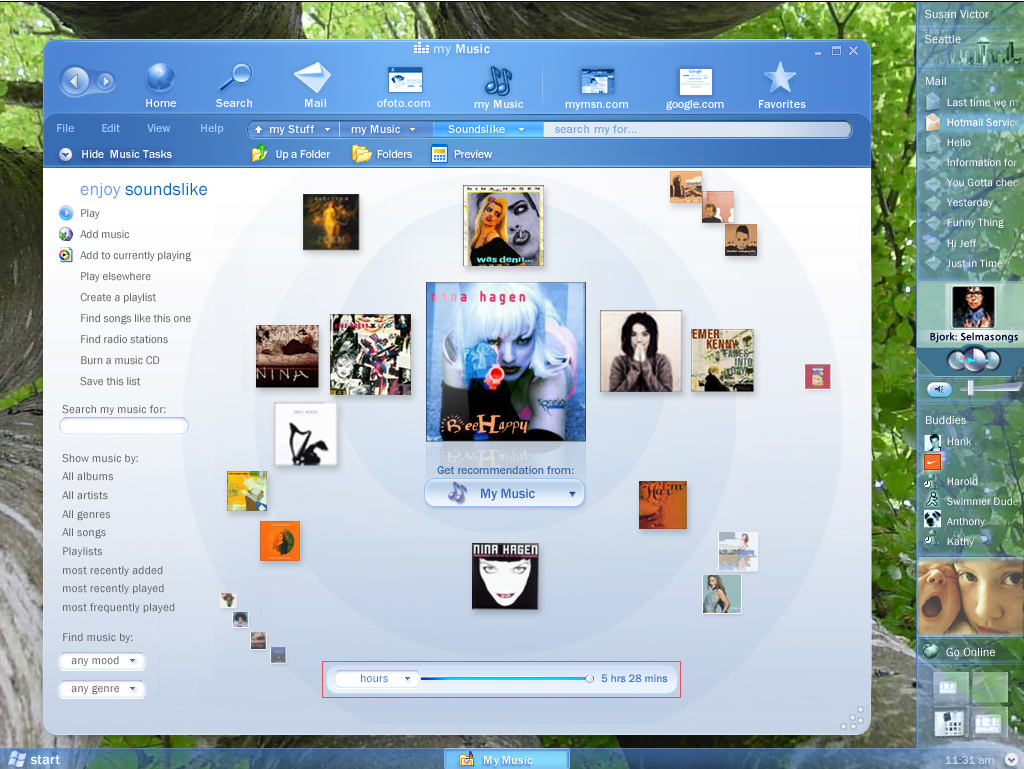This screenshot has height=769, width=1024.
Task: Open the any genre dropdown
Action: [102, 689]
